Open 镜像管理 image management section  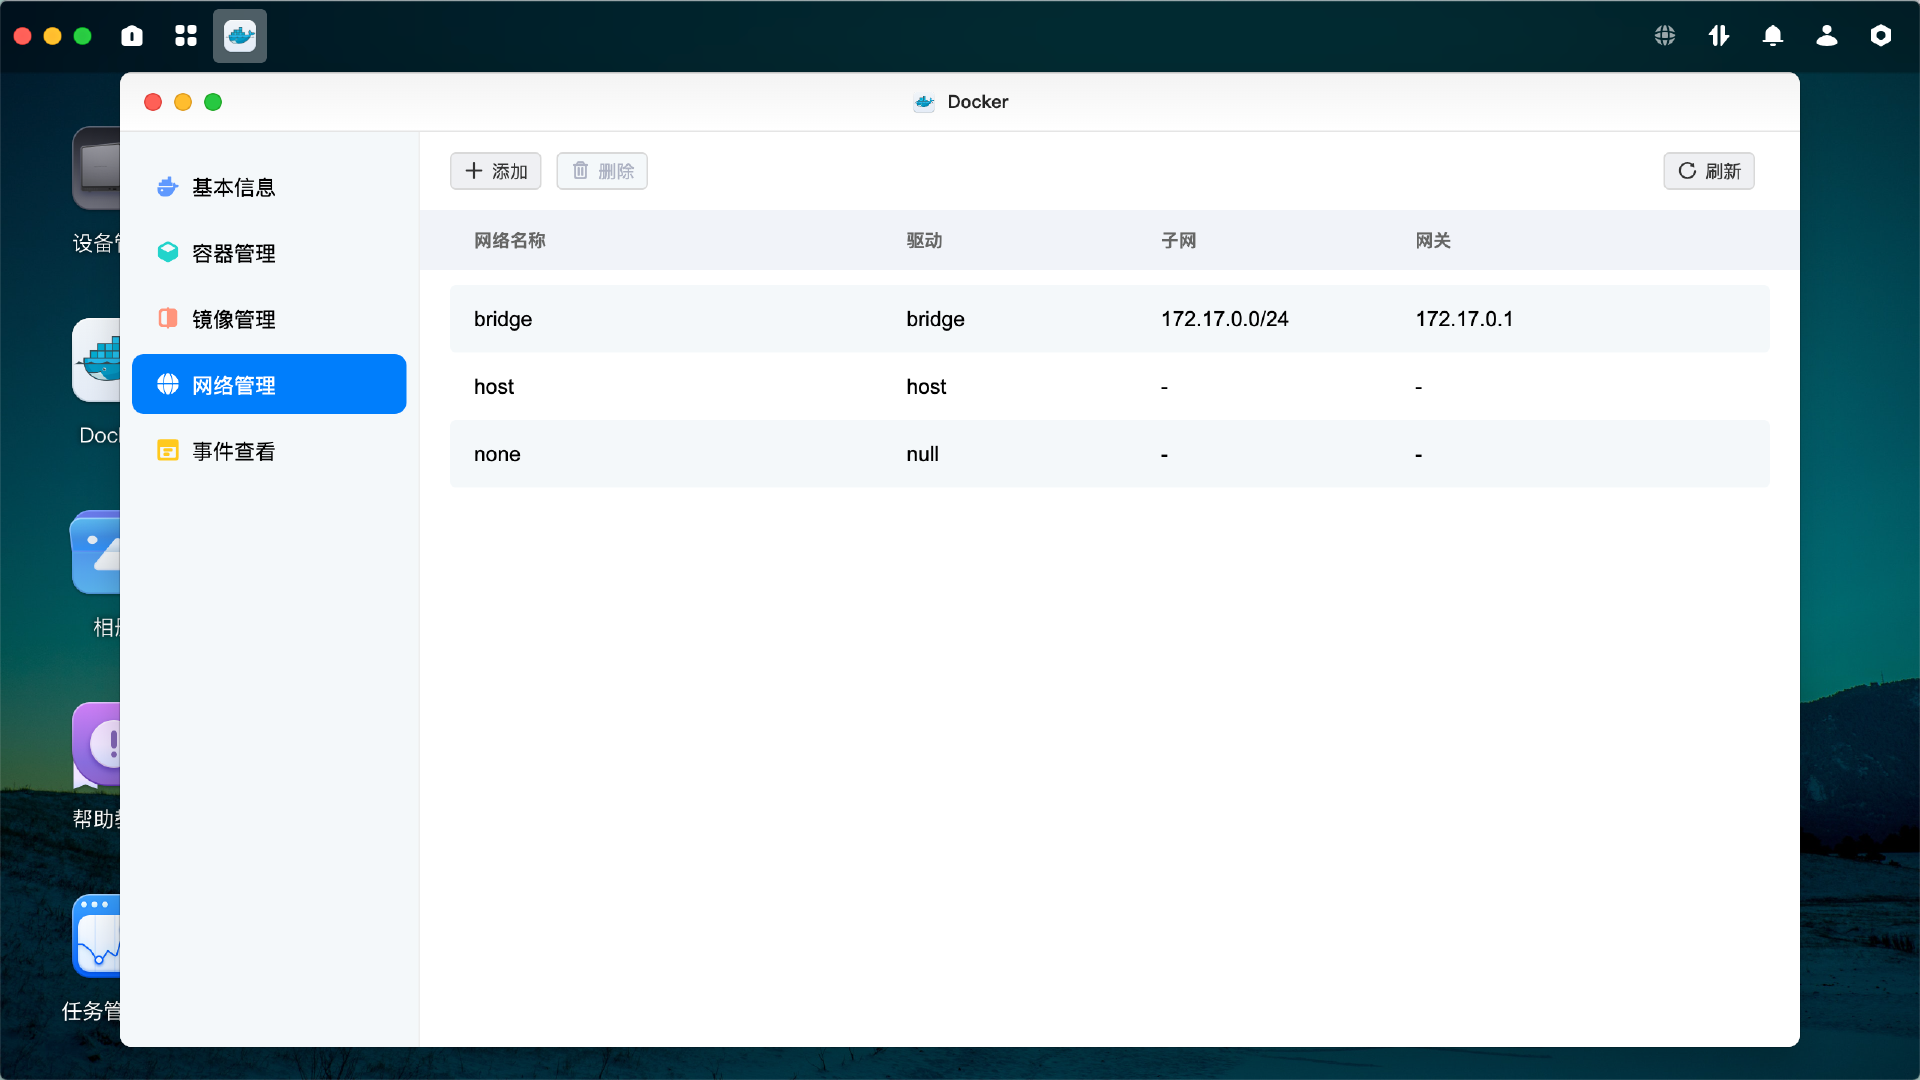(x=234, y=319)
